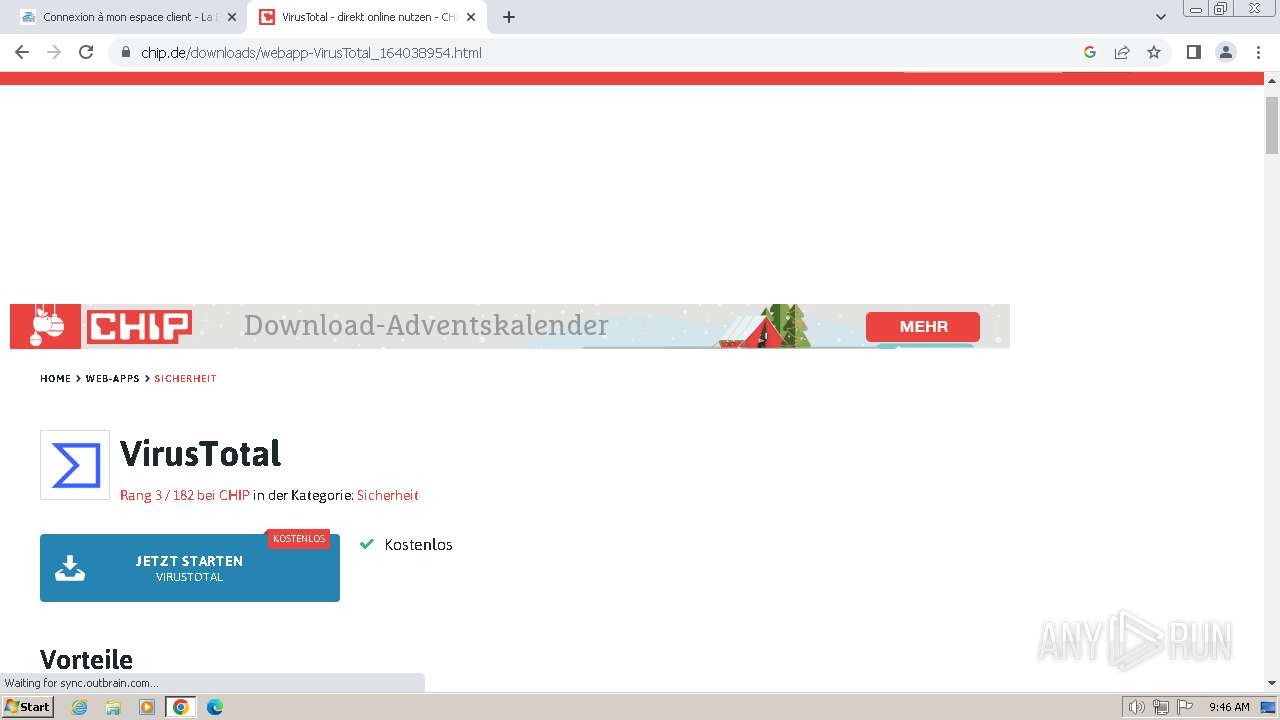
Task: Click the ornament icon in red banner square
Action: click(x=45, y=326)
